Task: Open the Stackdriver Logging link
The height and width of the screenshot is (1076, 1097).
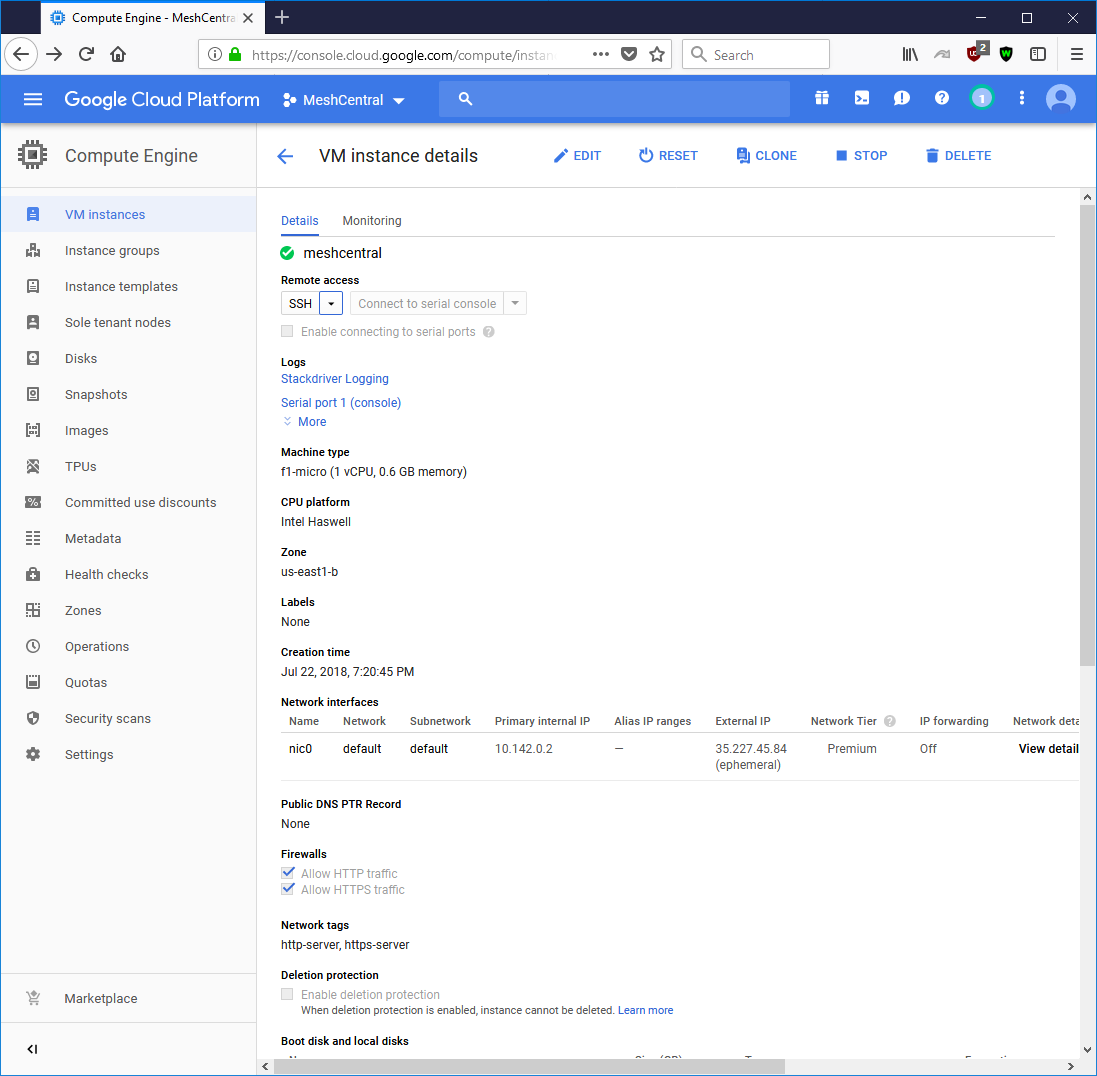Action: click(x=334, y=378)
